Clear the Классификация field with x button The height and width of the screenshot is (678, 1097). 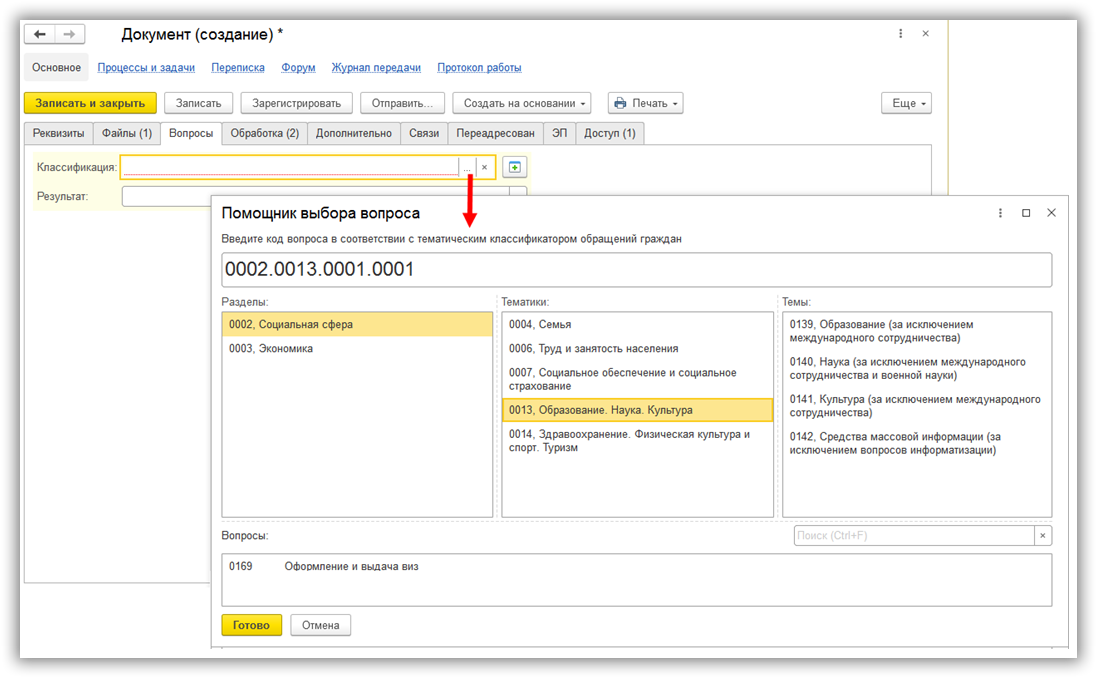click(485, 168)
